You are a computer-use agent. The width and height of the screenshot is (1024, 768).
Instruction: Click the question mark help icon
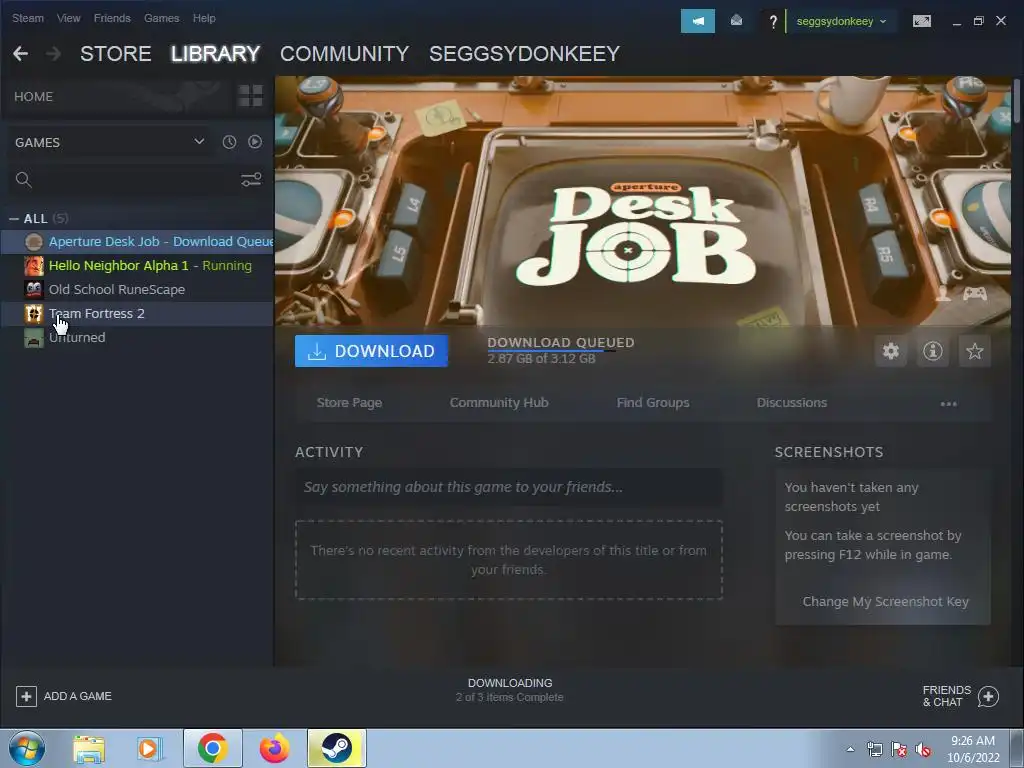tap(773, 22)
